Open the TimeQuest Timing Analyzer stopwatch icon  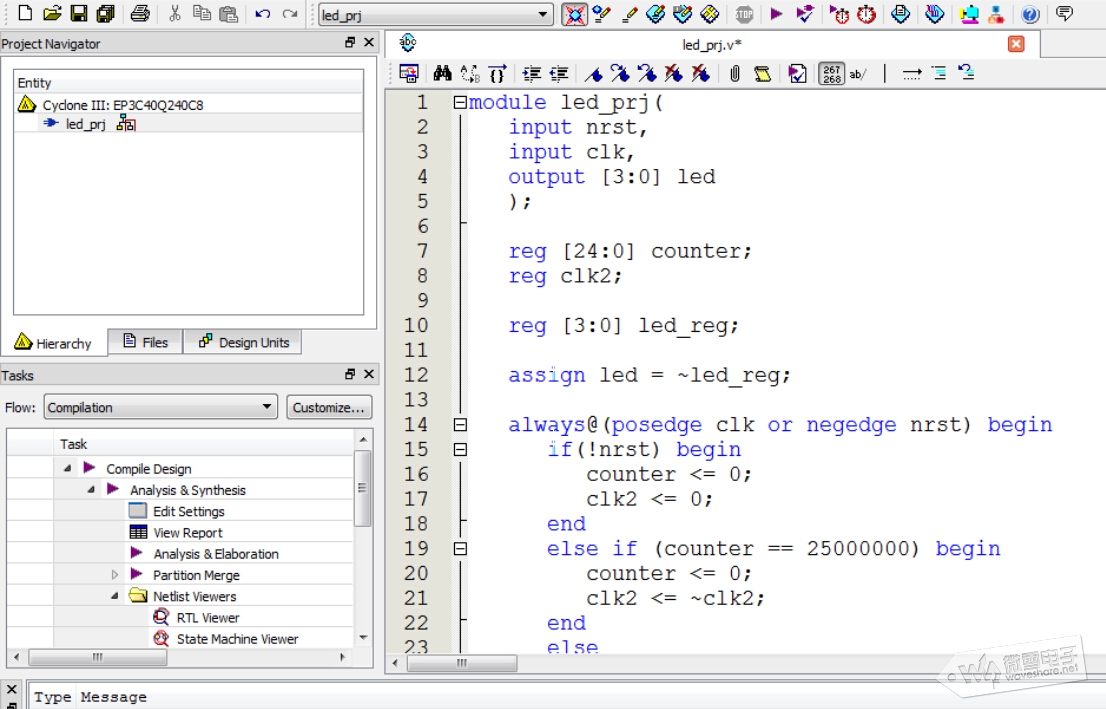coord(866,13)
